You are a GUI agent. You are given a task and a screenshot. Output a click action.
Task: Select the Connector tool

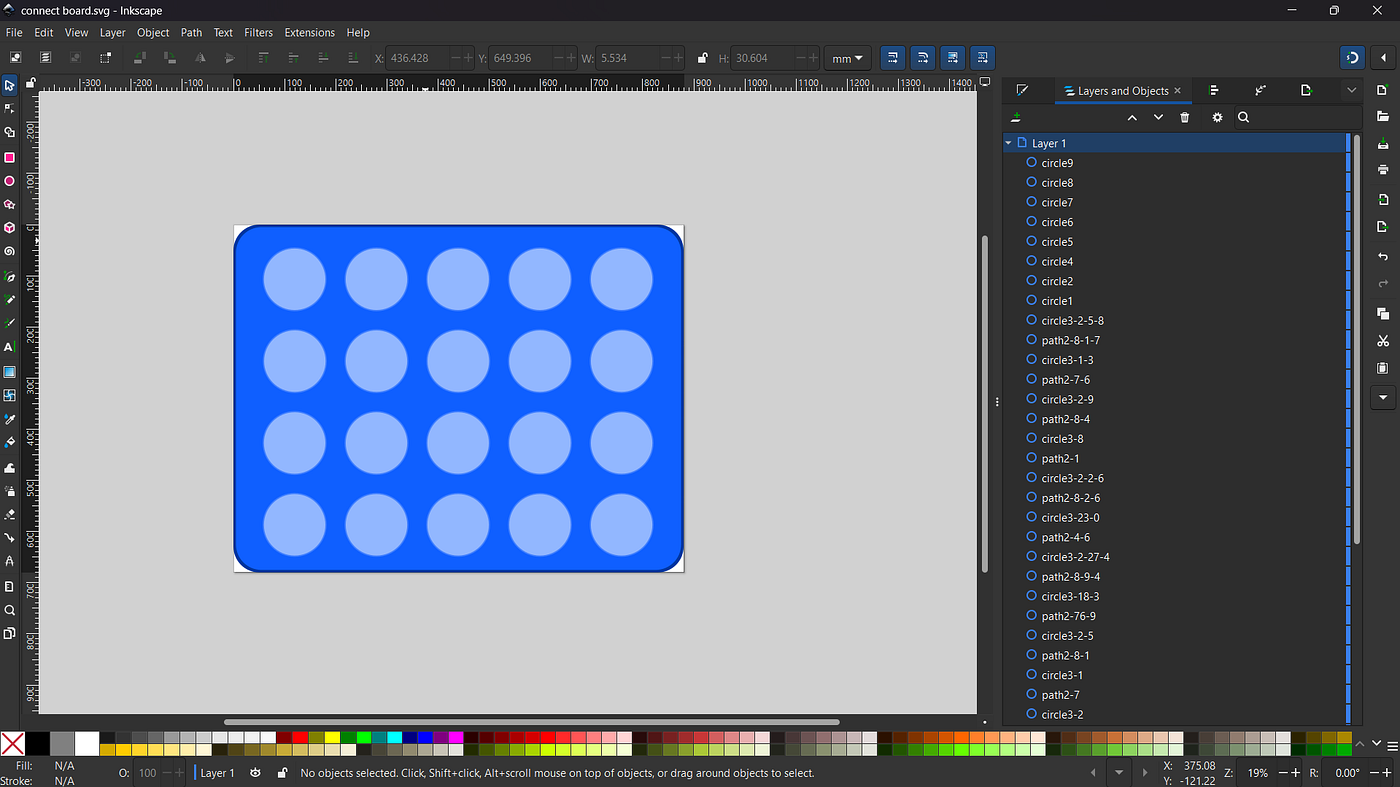pyautogui.click(x=9, y=538)
